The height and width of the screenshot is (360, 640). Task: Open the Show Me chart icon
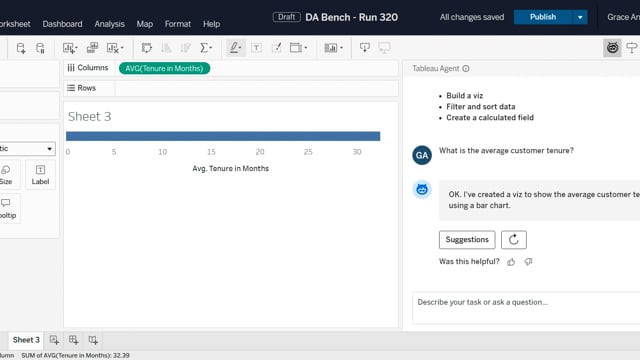point(331,48)
